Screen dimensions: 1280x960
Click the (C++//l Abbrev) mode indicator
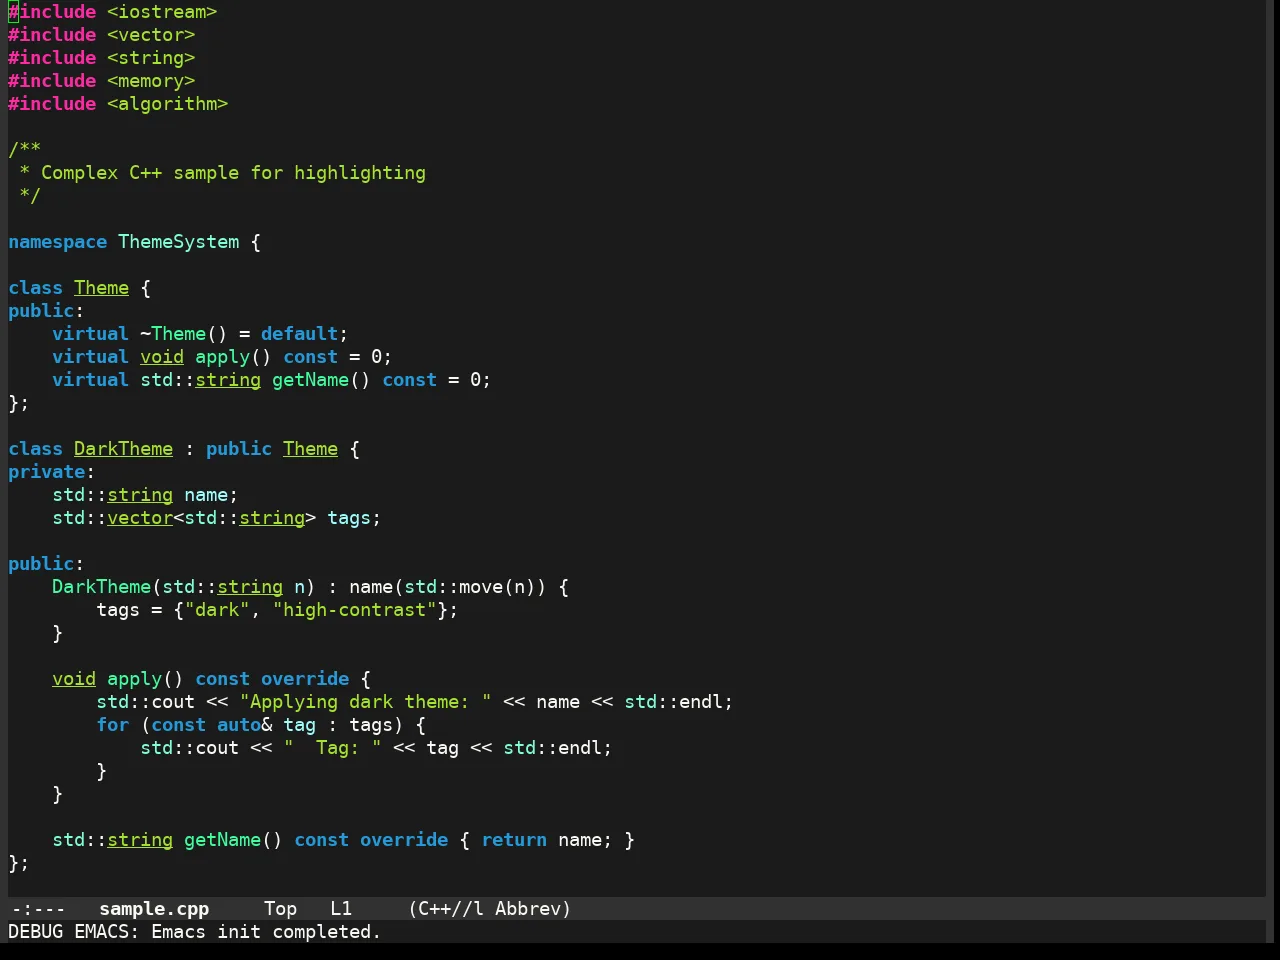point(490,909)
